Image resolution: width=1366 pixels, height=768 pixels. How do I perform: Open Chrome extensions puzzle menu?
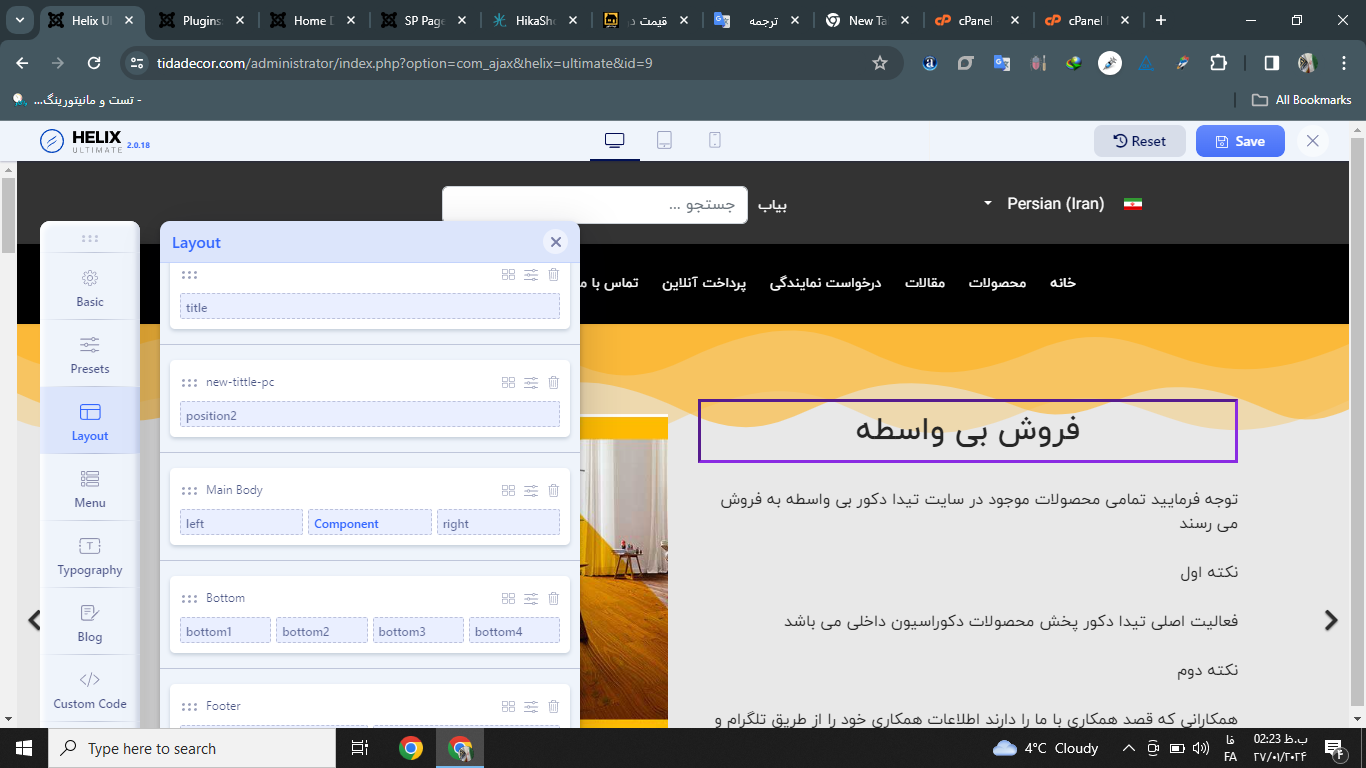coord(1218,63)
